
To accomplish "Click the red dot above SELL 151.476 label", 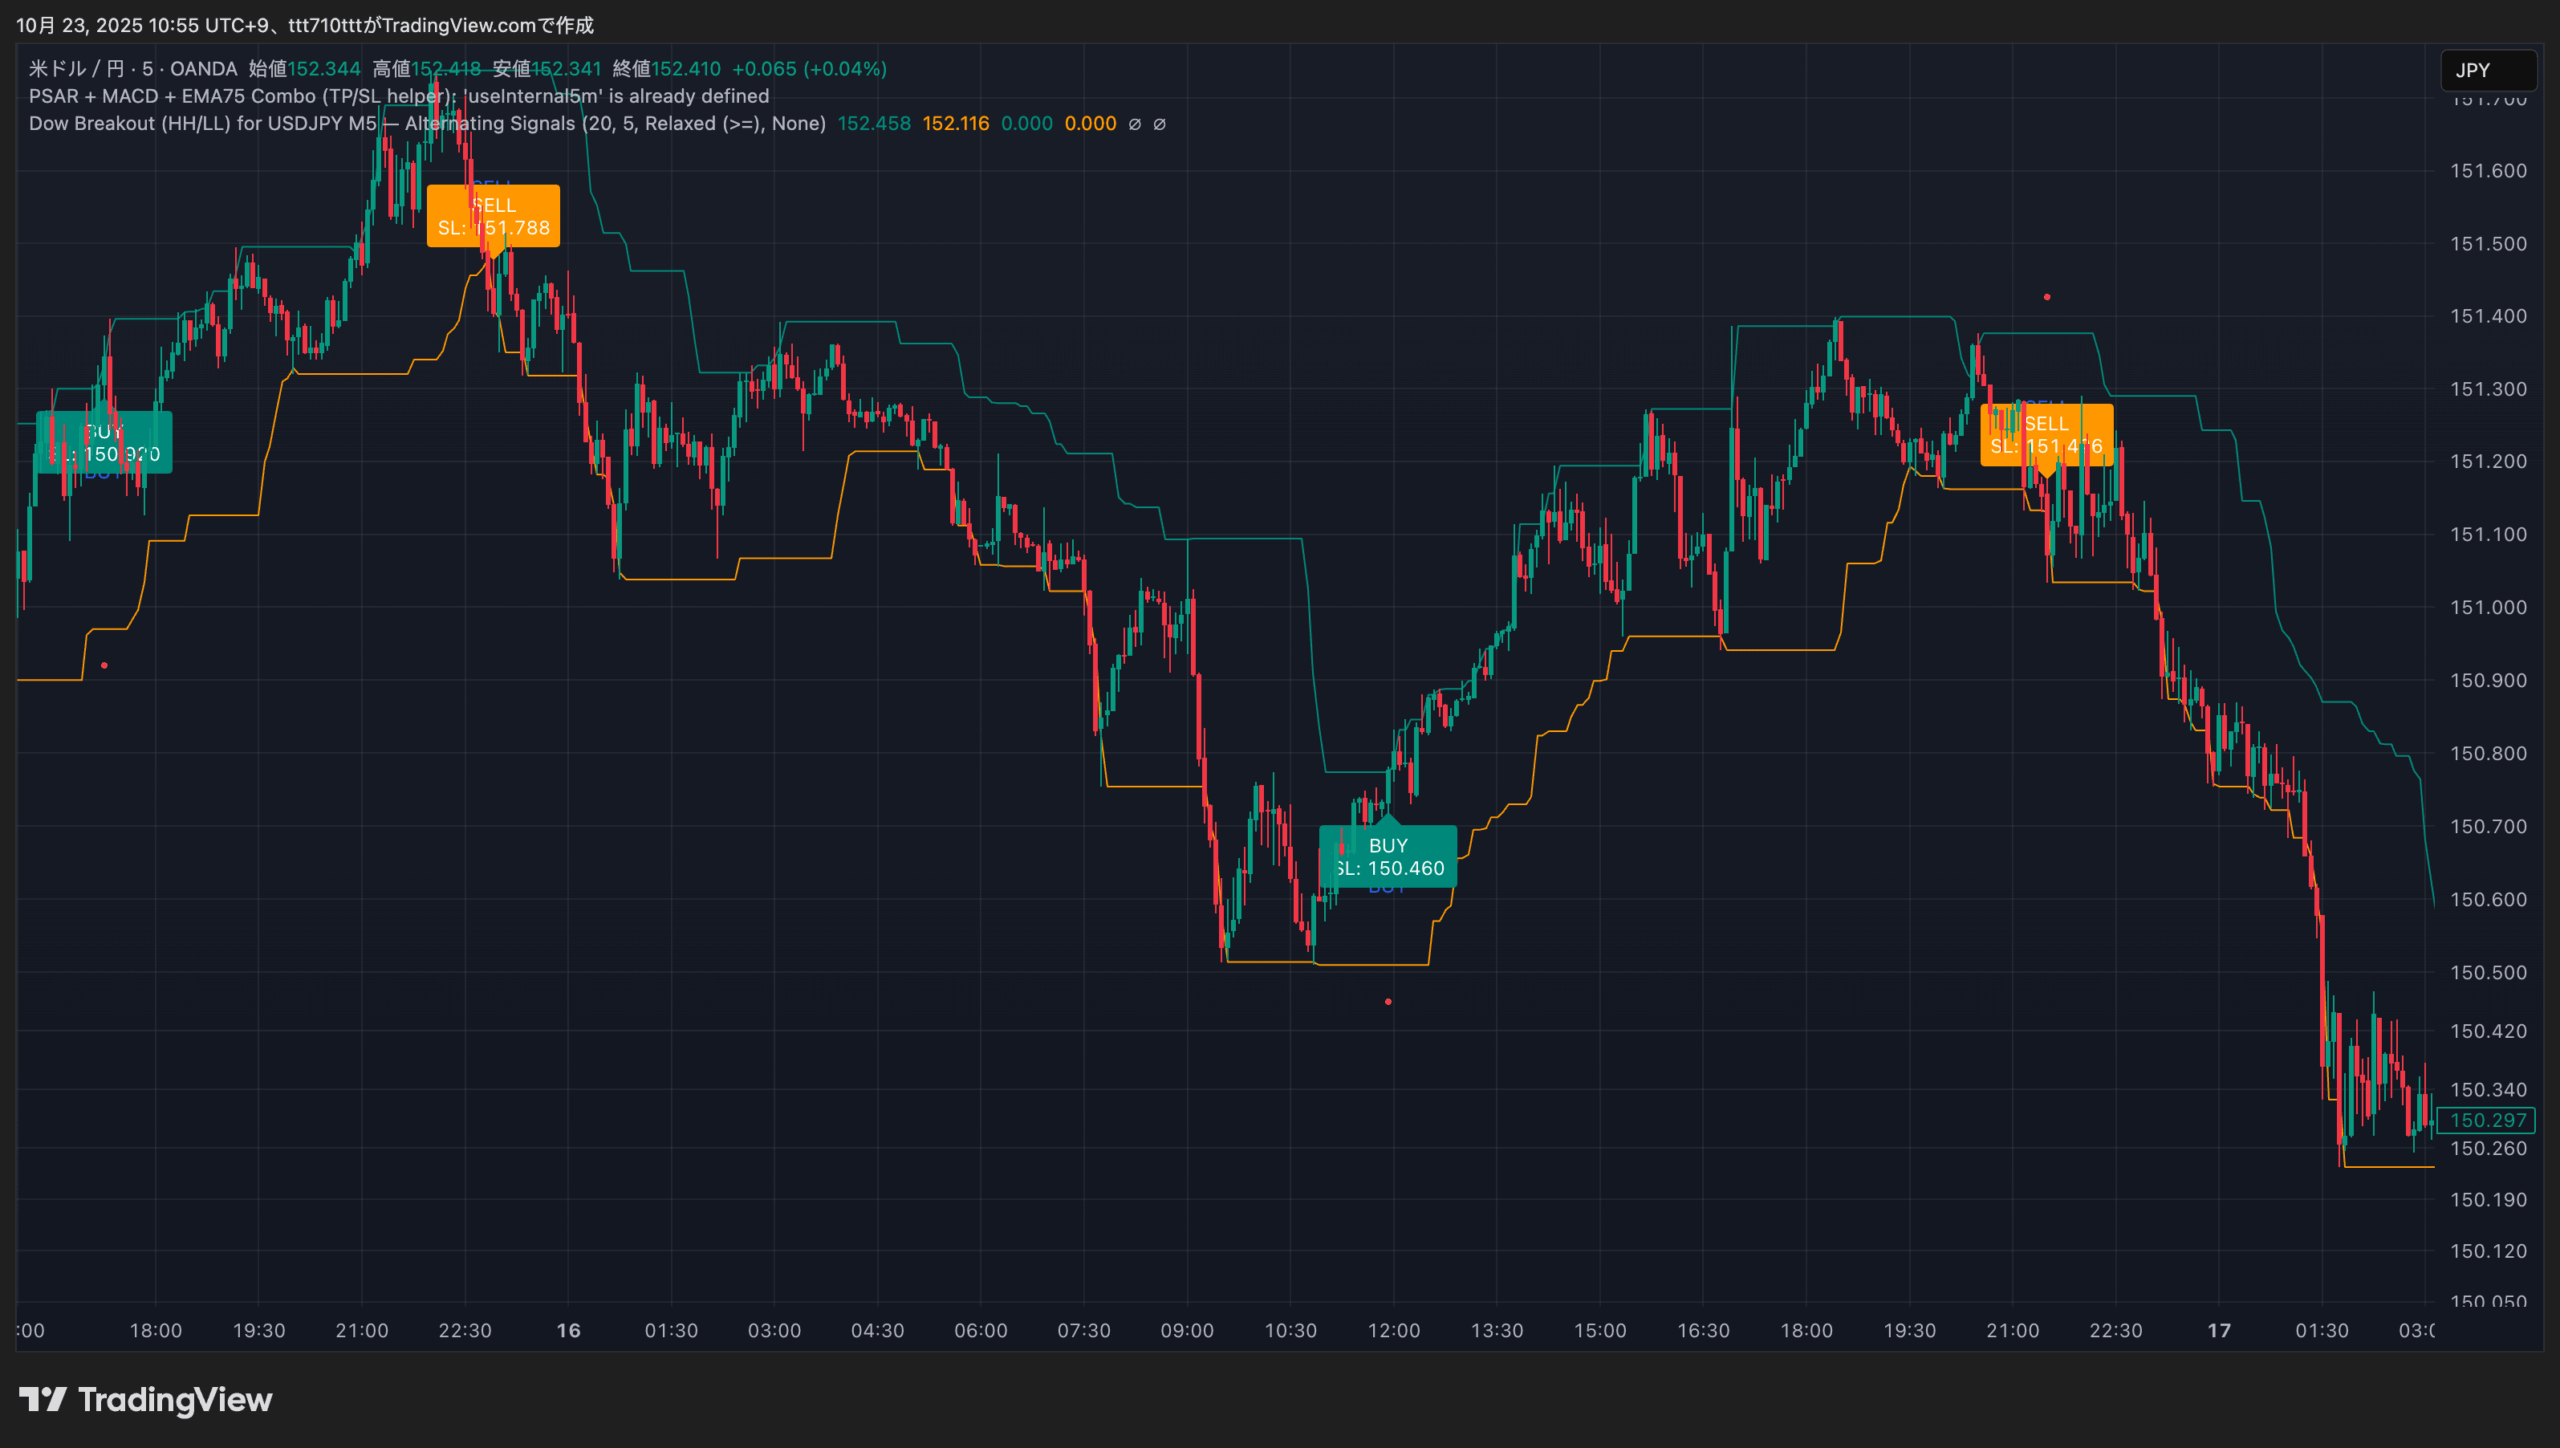I will pyautogui.click(x=2047, y=297).
